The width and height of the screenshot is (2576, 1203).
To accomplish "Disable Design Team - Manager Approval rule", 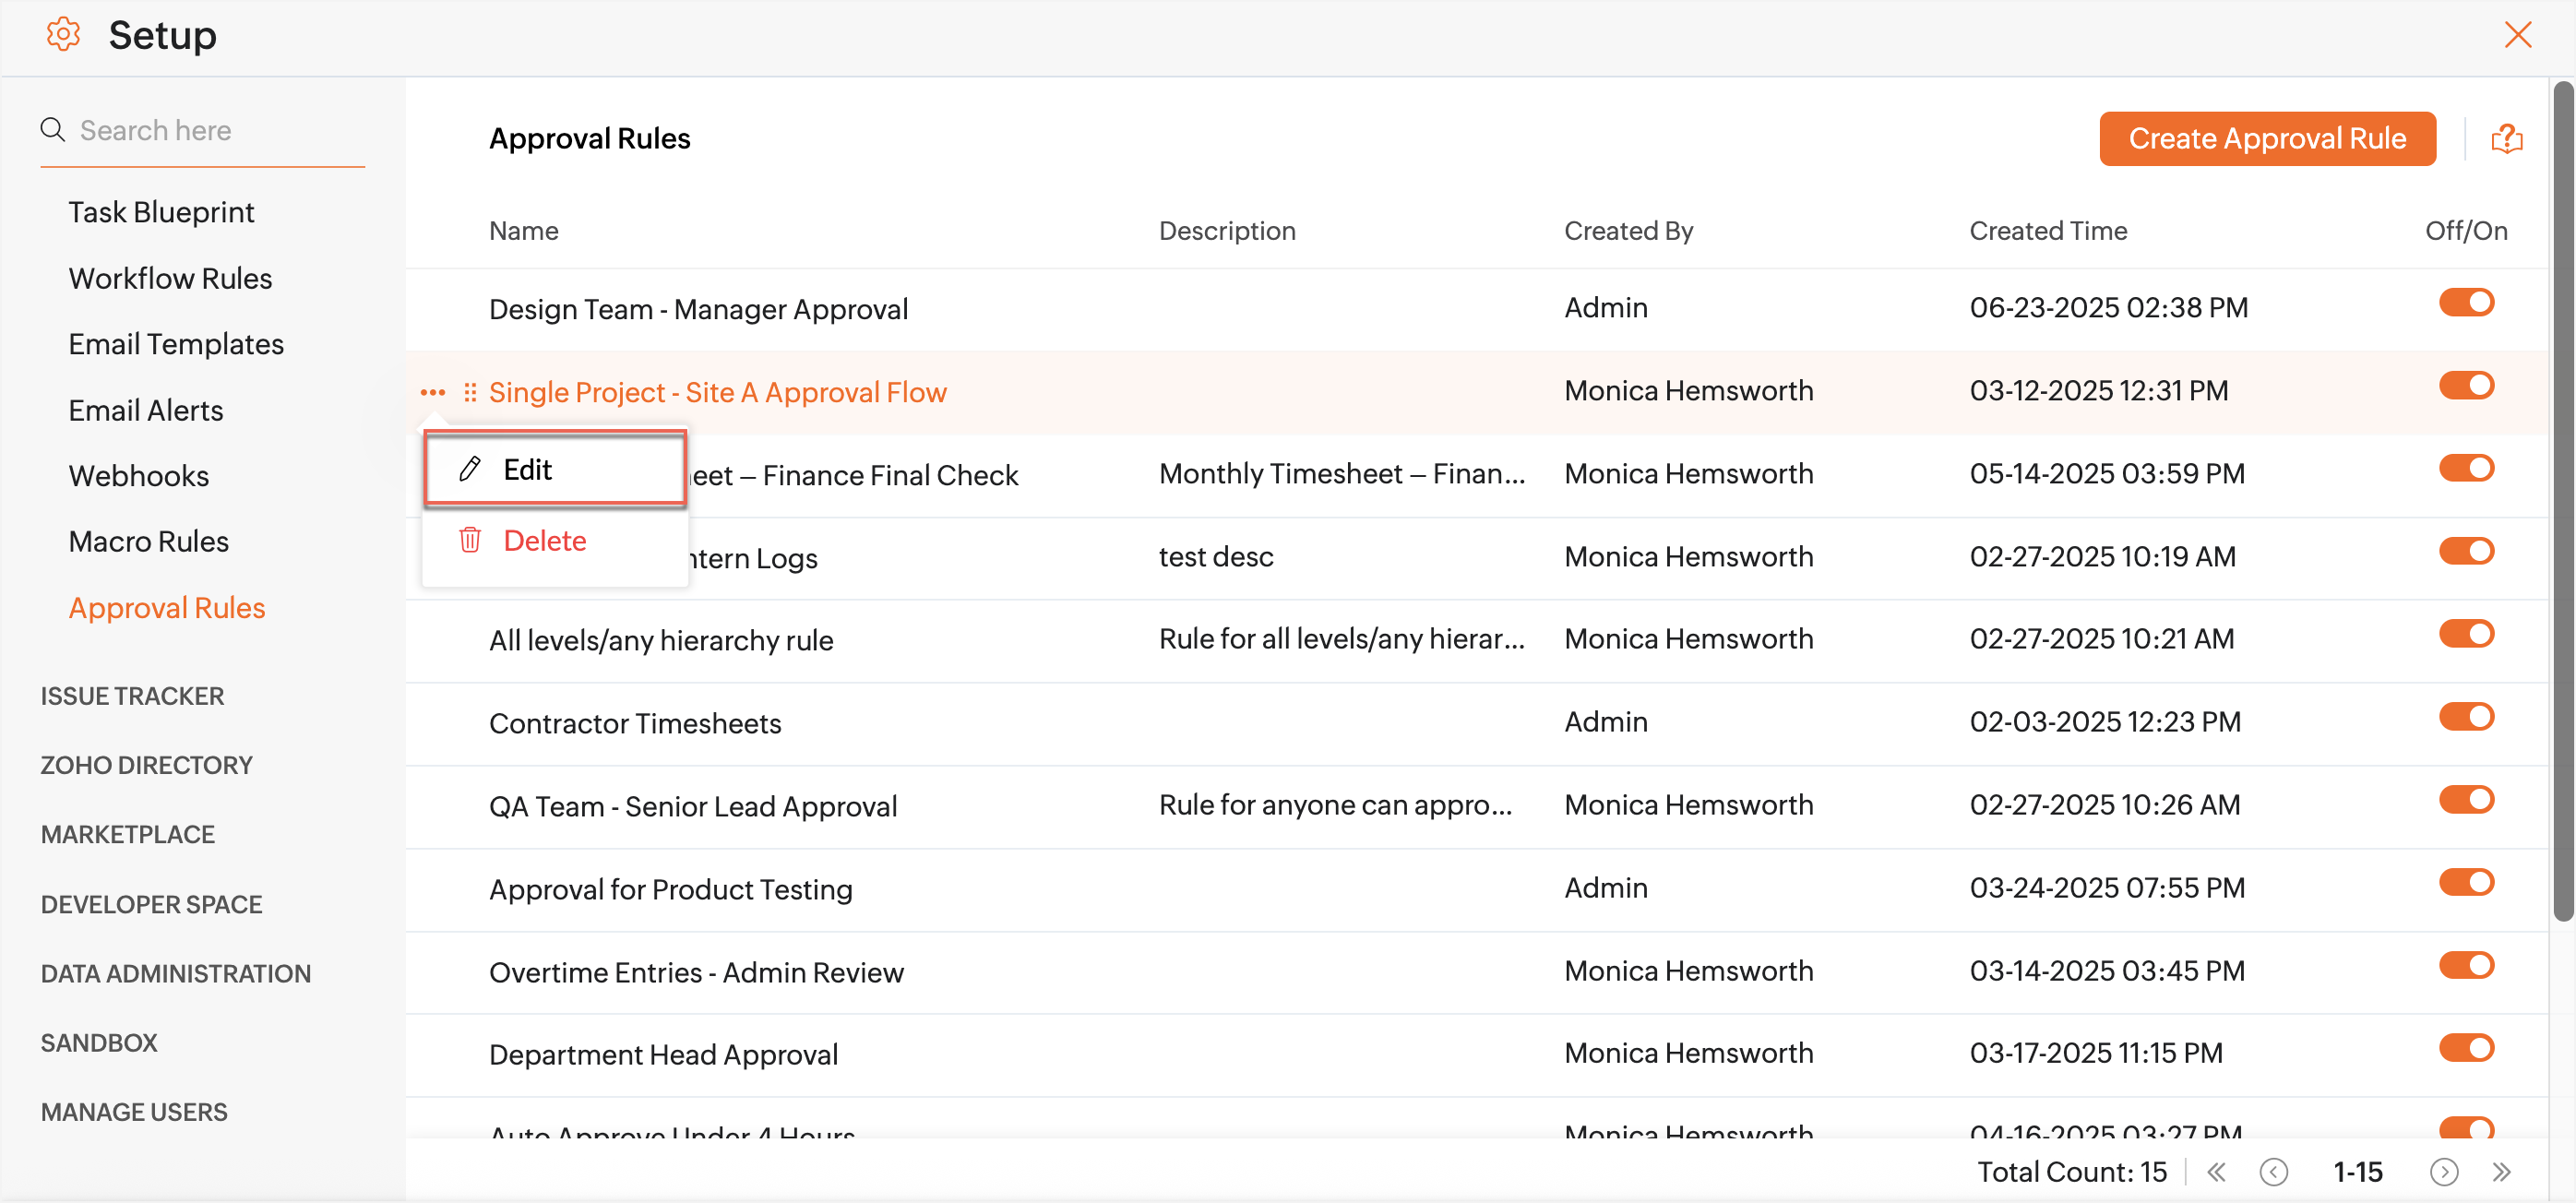I will click(2466, 302).
